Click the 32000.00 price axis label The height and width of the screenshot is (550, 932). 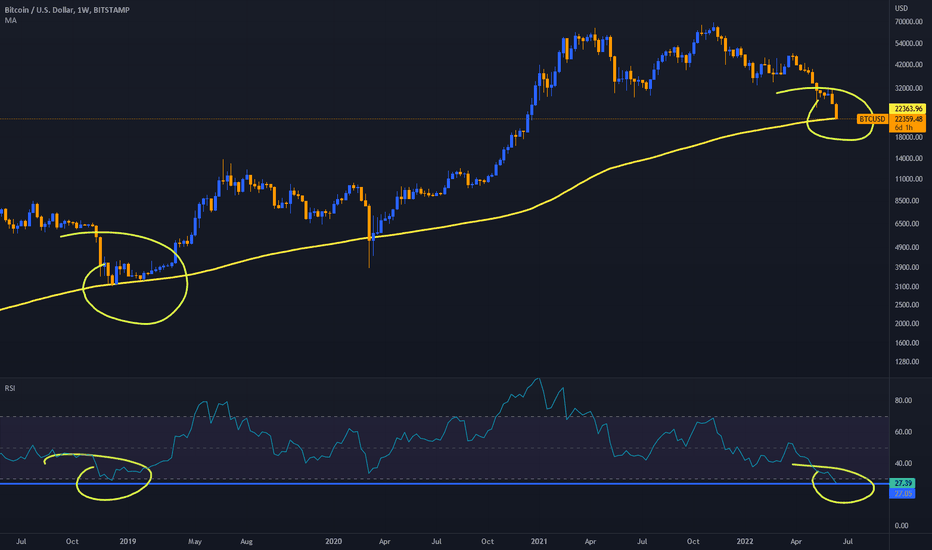pyautogui.click(x=909, y=88)
